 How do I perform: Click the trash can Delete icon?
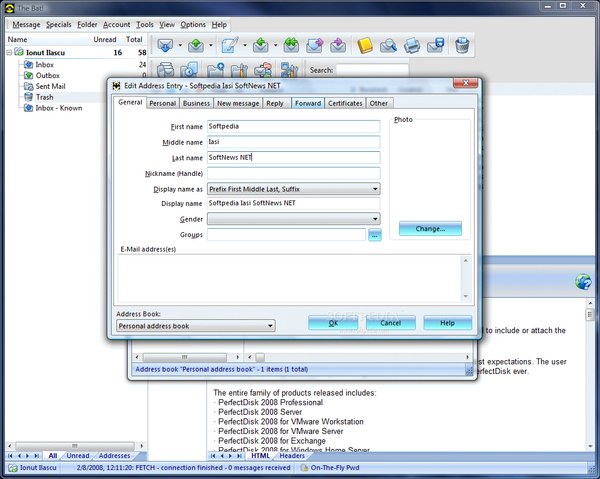pyautogui.click(x=462, y=45)
